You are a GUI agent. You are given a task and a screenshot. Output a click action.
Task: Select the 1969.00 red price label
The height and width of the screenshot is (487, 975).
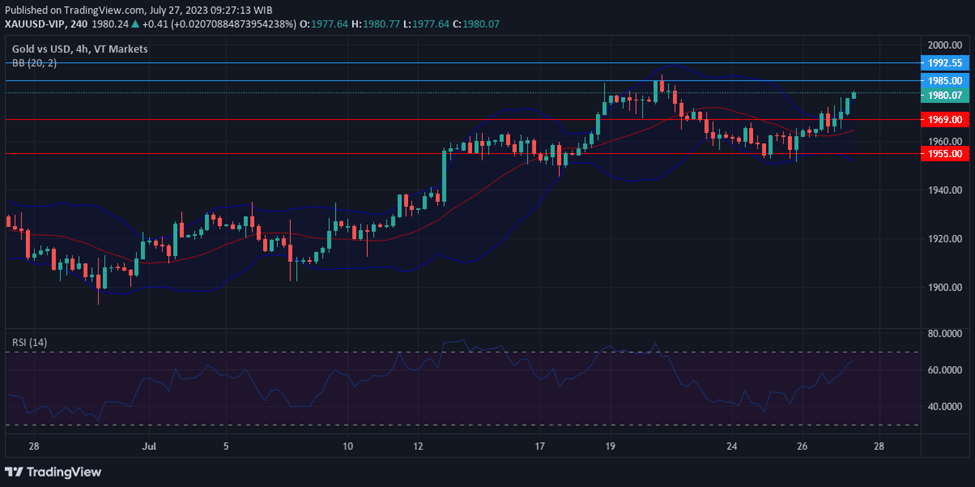944,119
